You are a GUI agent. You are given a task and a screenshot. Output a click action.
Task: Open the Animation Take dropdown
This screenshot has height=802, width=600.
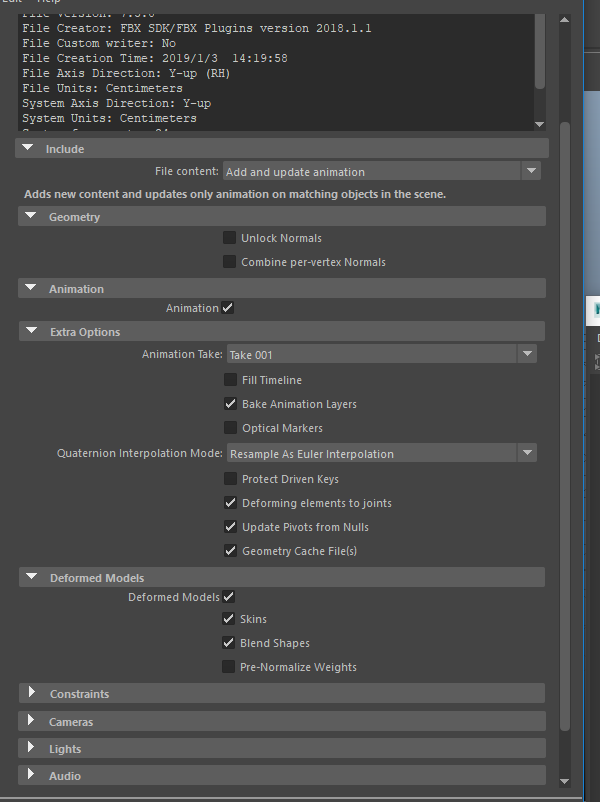coord(382,354)
